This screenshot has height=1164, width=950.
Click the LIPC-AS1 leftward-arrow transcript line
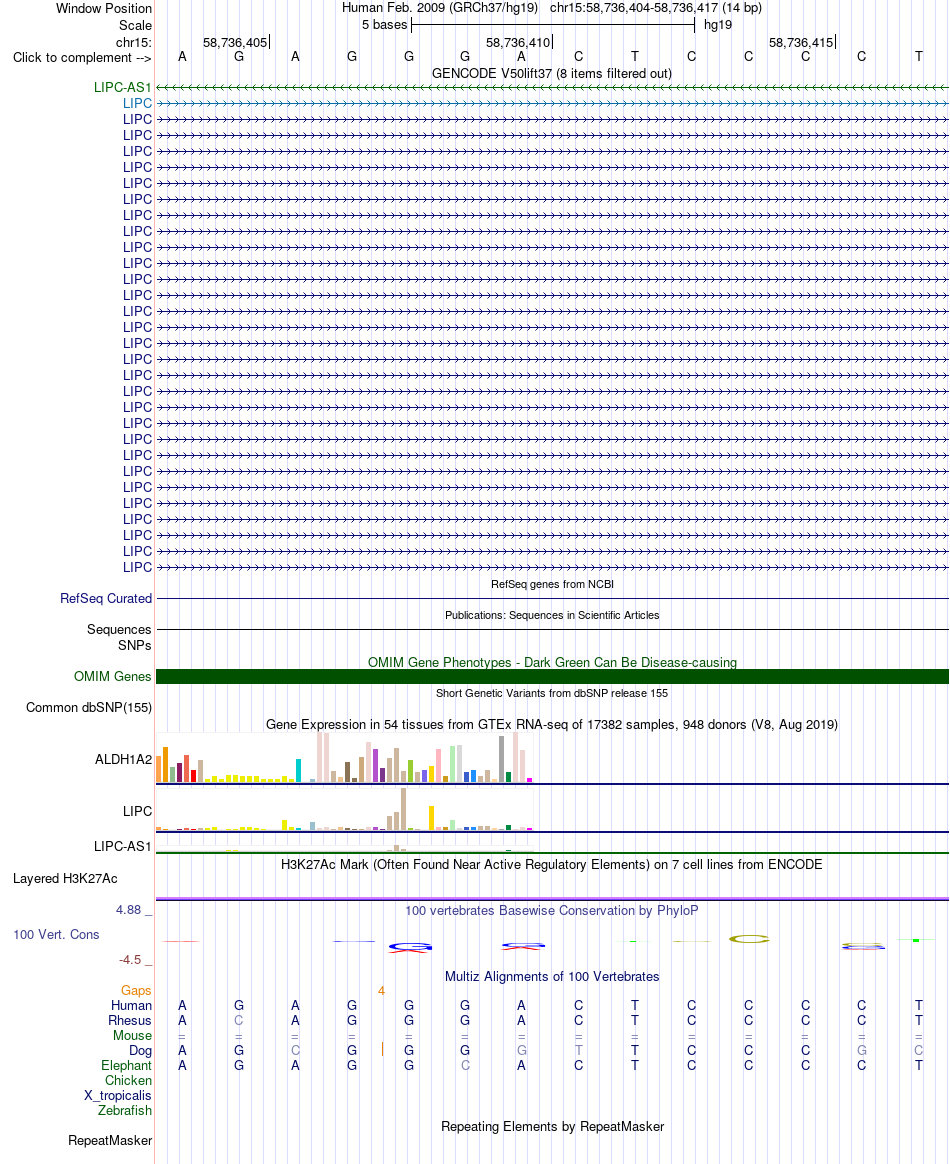click(552, 88)
